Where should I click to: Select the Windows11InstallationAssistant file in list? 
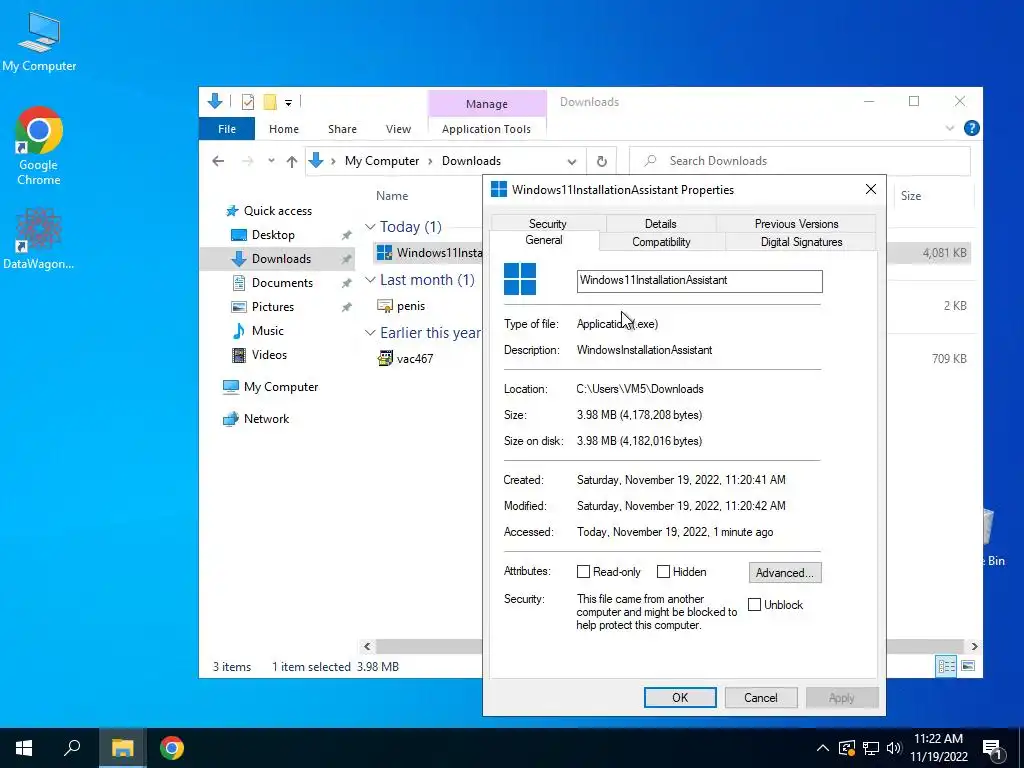[x=429, y=253]
